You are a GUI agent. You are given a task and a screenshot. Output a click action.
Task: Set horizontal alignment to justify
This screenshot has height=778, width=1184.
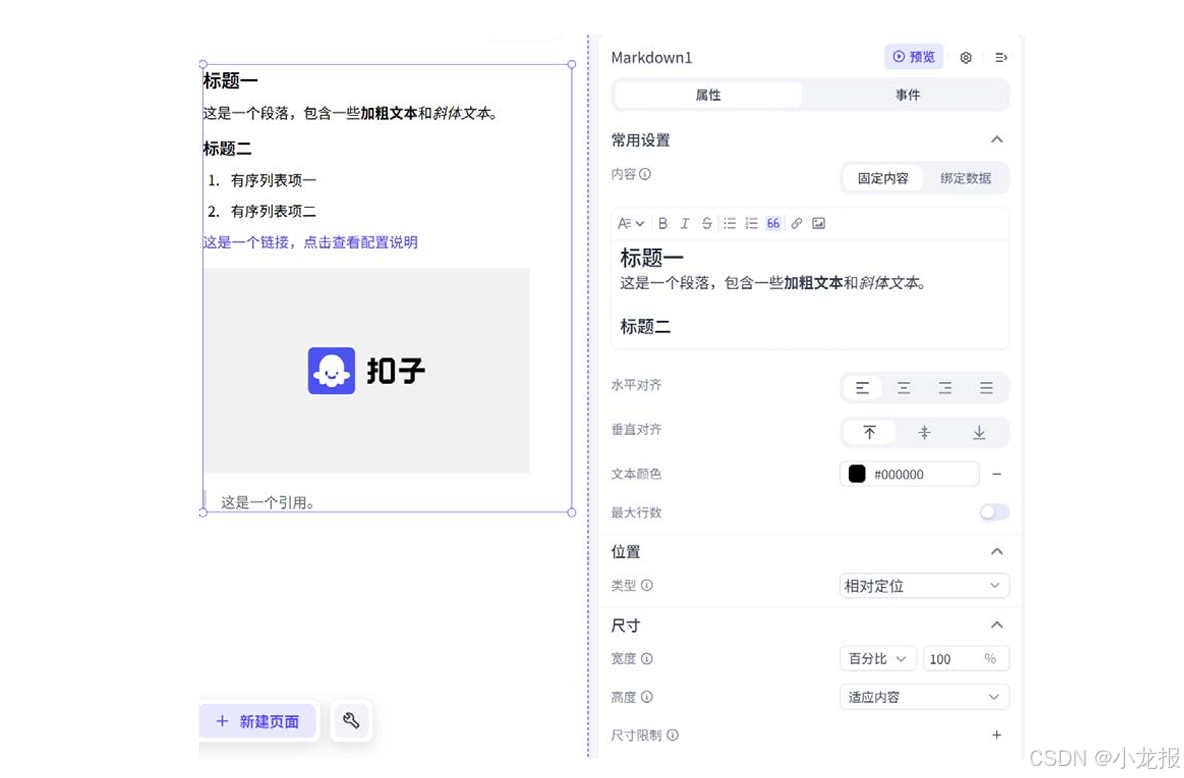coord(986,388)
